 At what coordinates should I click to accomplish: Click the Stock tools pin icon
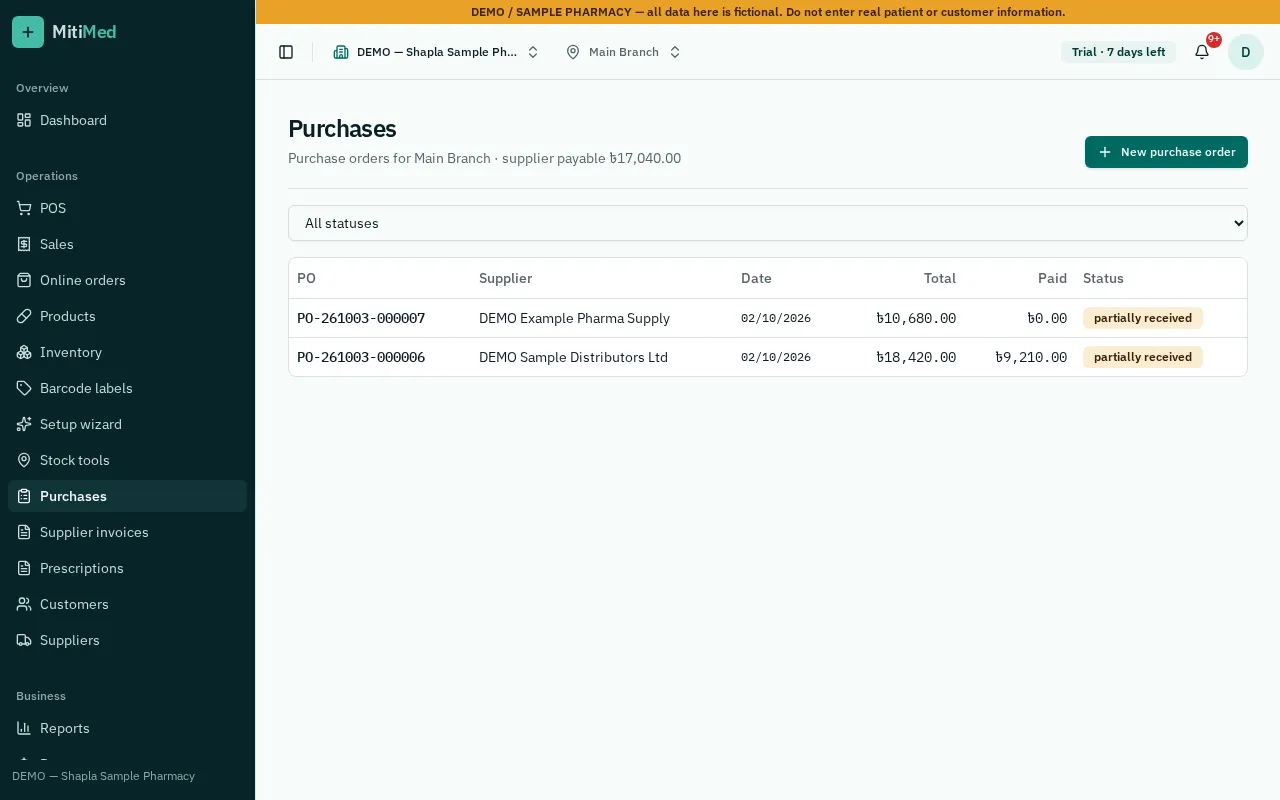pos(24,460)
